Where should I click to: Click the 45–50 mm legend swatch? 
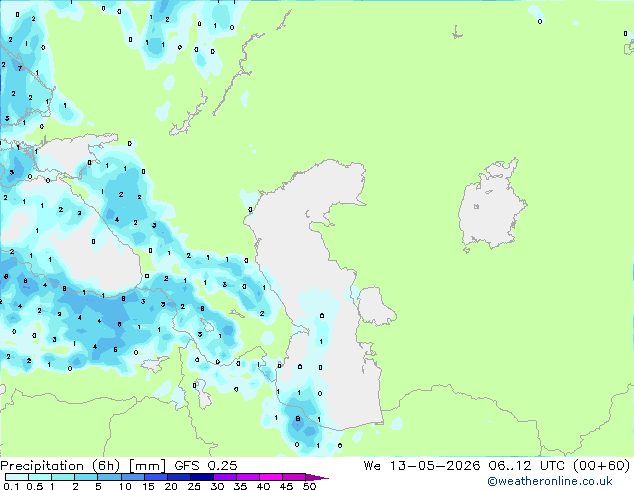coord(294,477)
